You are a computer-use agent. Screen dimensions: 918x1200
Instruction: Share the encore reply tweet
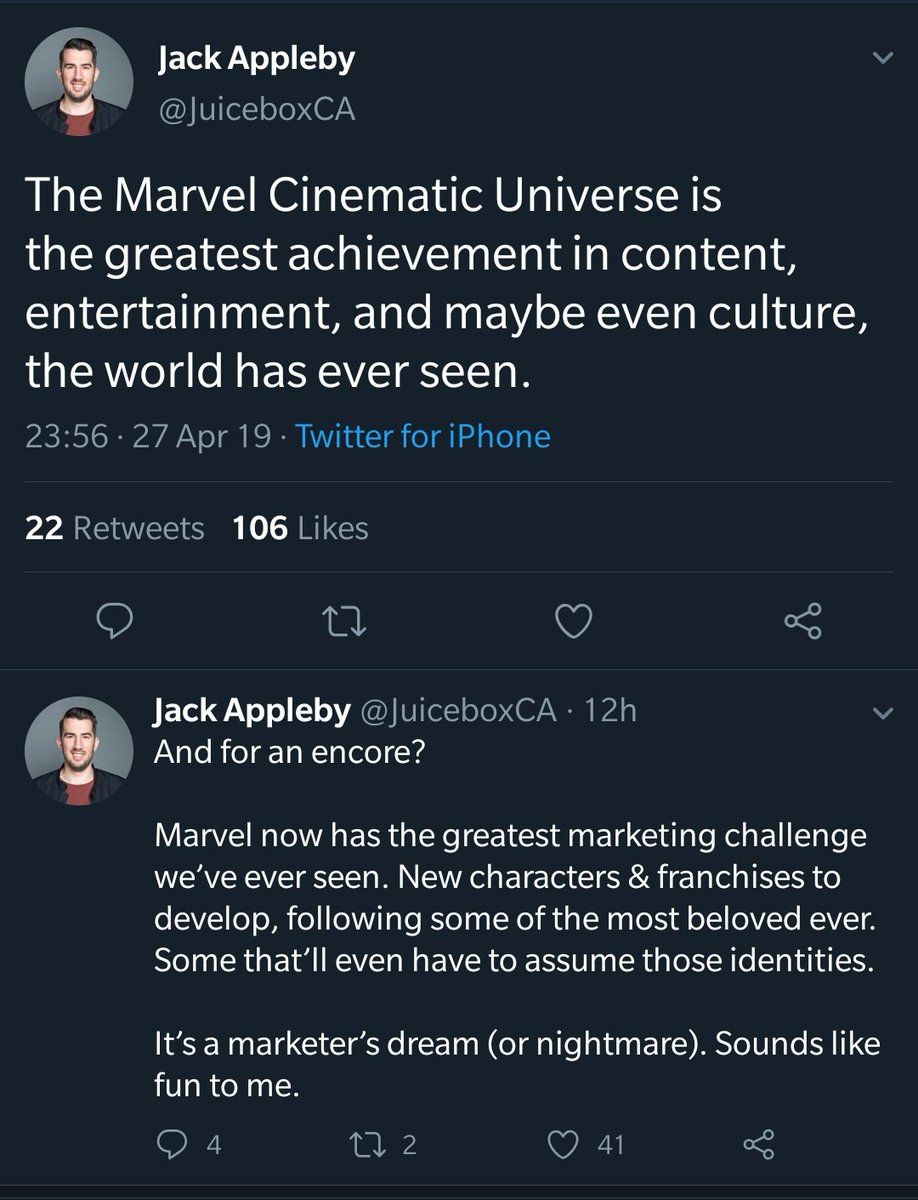(759, 1144)
